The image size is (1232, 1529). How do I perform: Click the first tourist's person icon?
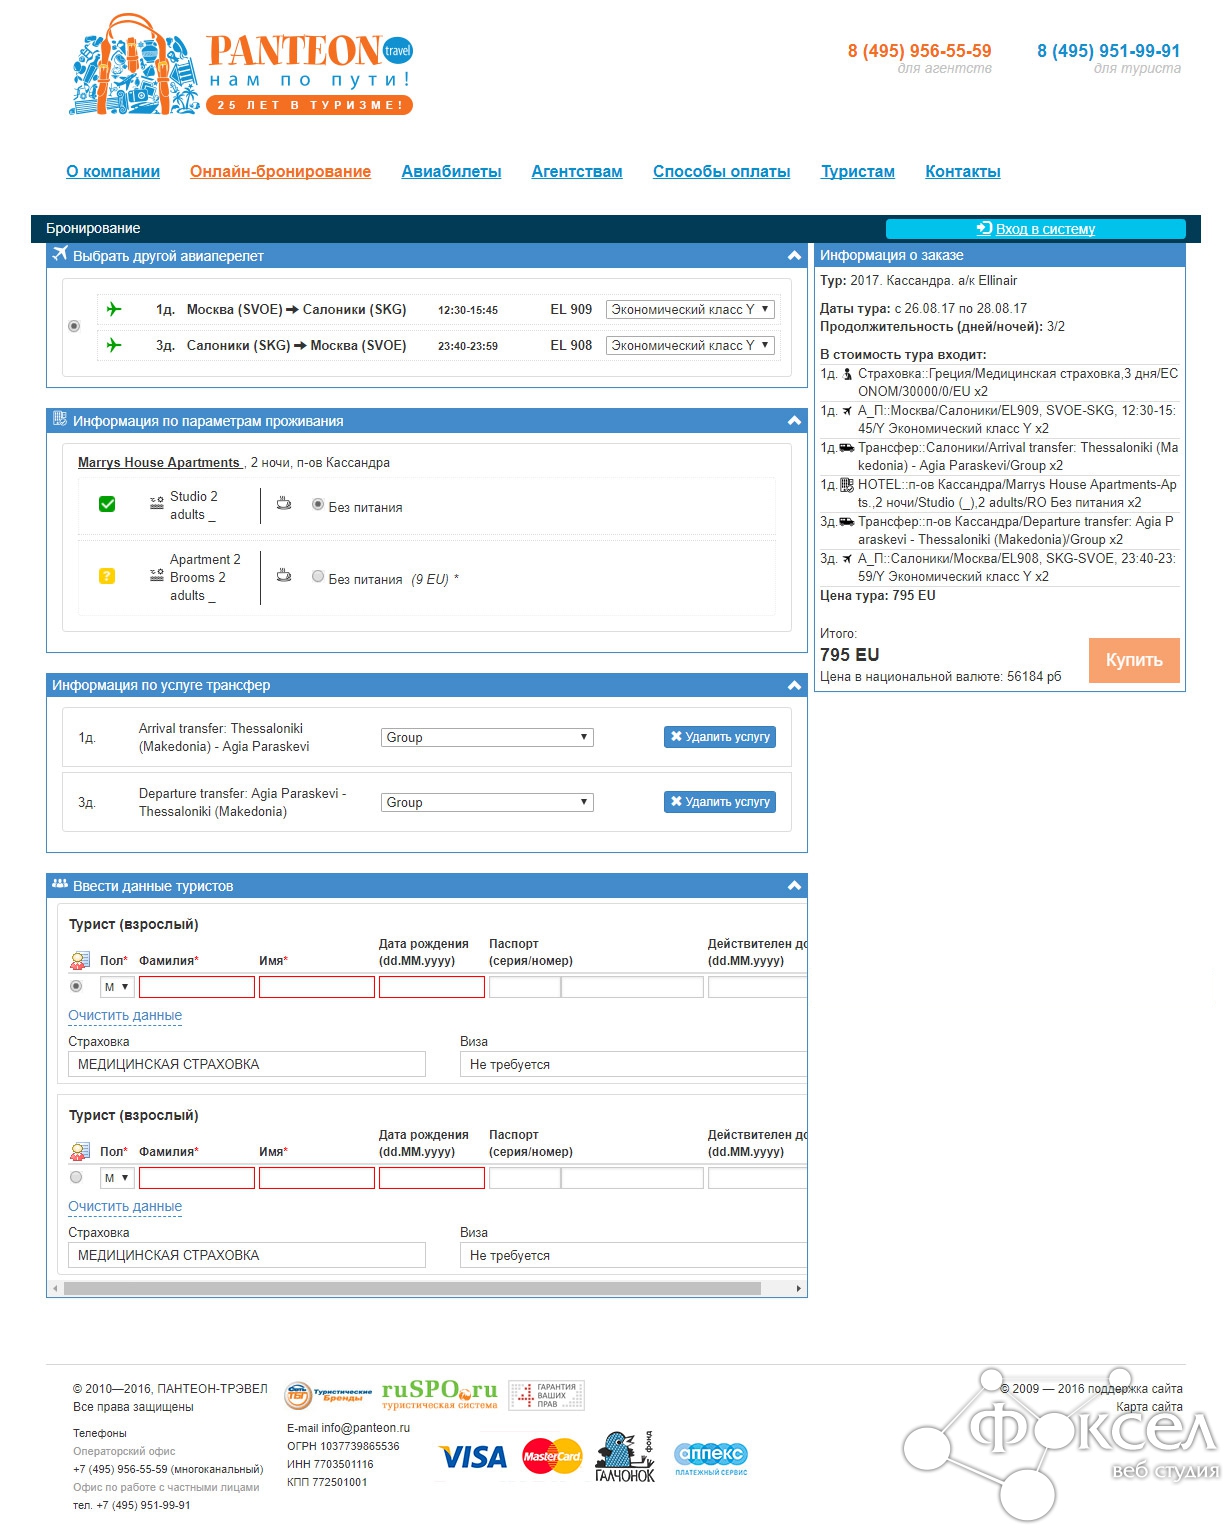(80, 960)
